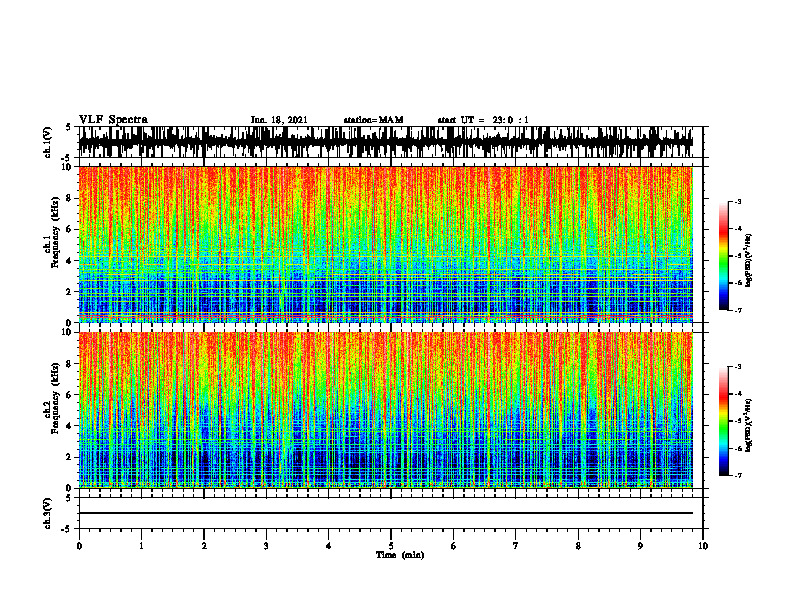
Task: Click the '-3' label on the ch.2 color bar
Action: pos(738,367)
